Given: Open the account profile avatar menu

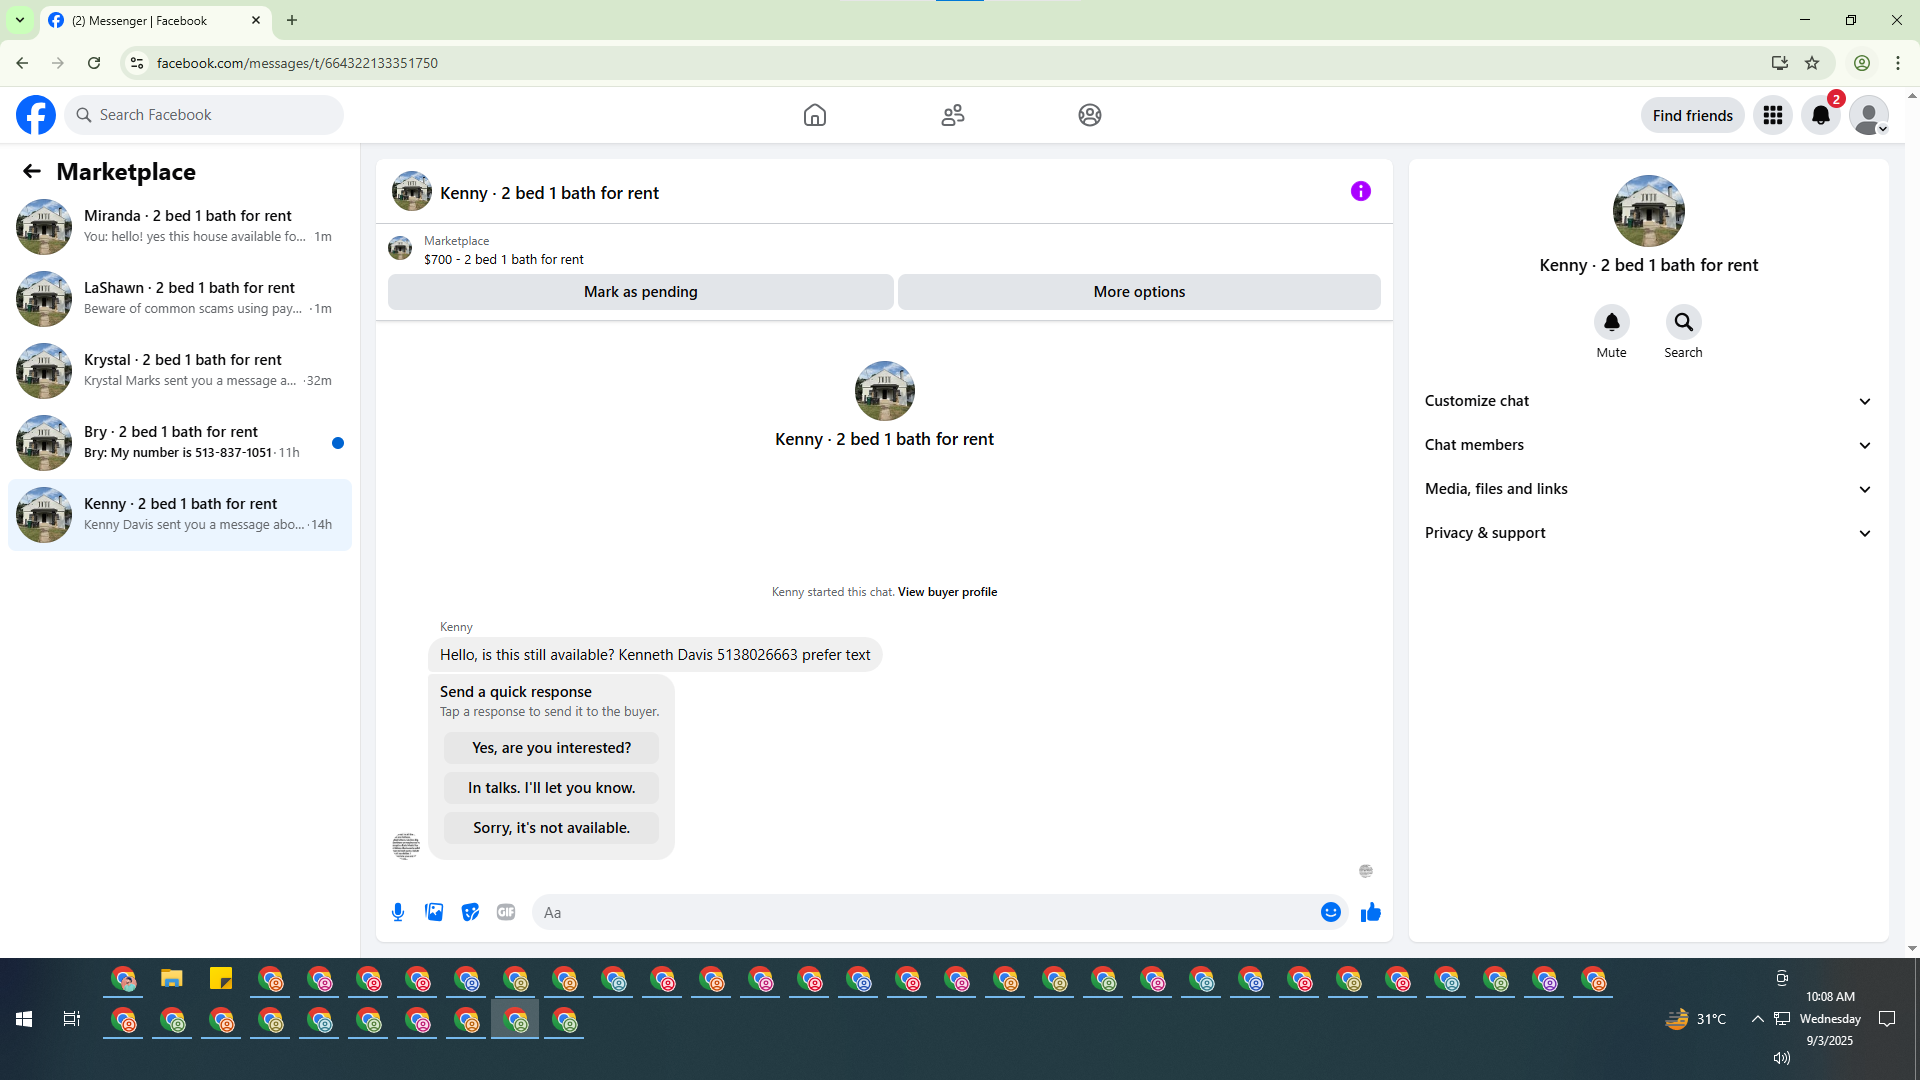Looking at the screenshot, I should [x=1869, y=115].
